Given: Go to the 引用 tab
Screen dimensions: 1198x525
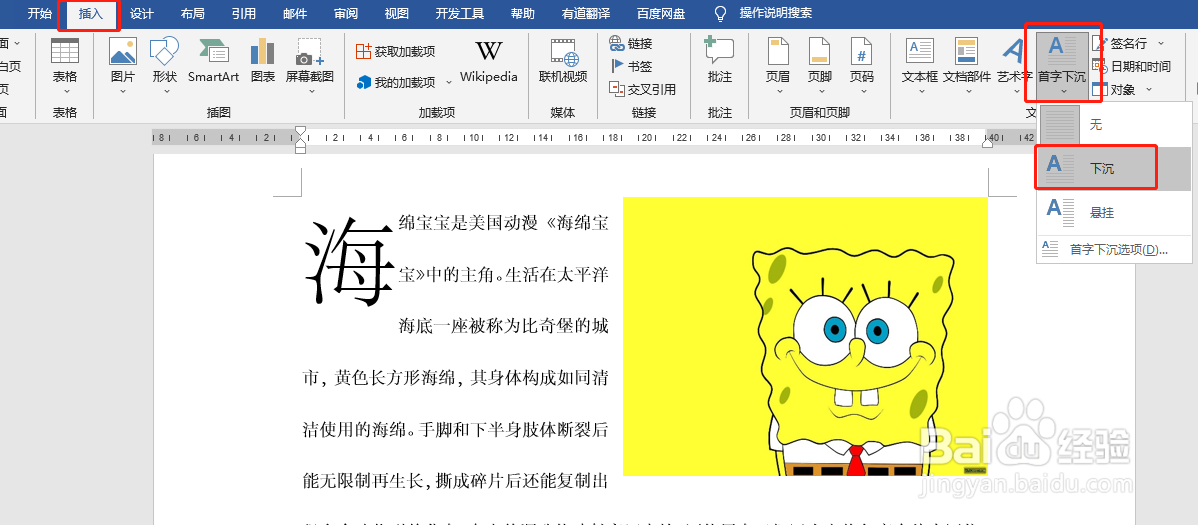Looking at the screenshot, I should (244, 14).
